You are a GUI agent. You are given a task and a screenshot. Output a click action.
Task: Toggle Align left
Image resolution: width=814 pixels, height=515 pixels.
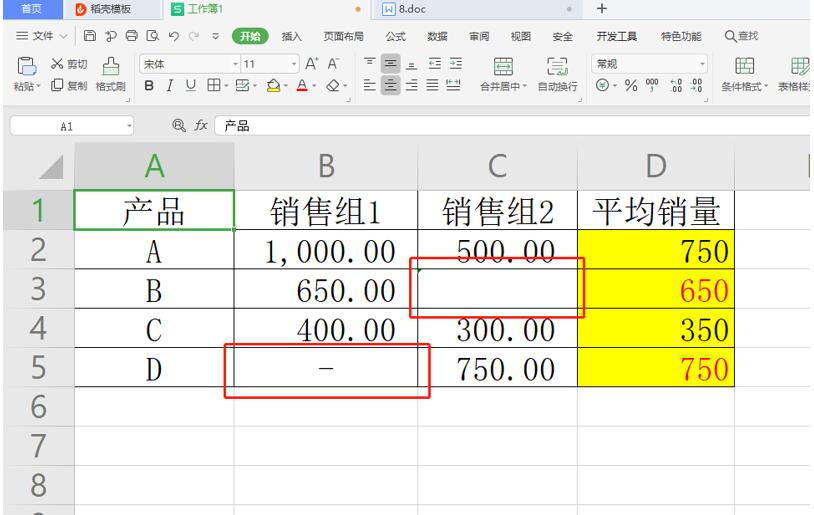click(x=370, y=85)
